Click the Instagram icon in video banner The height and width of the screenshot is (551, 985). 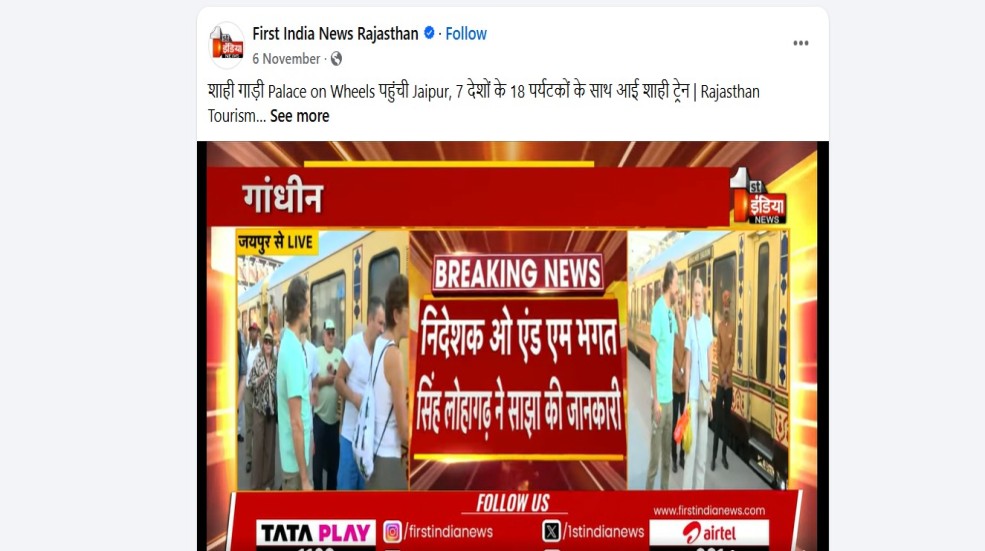click(392, 532)
